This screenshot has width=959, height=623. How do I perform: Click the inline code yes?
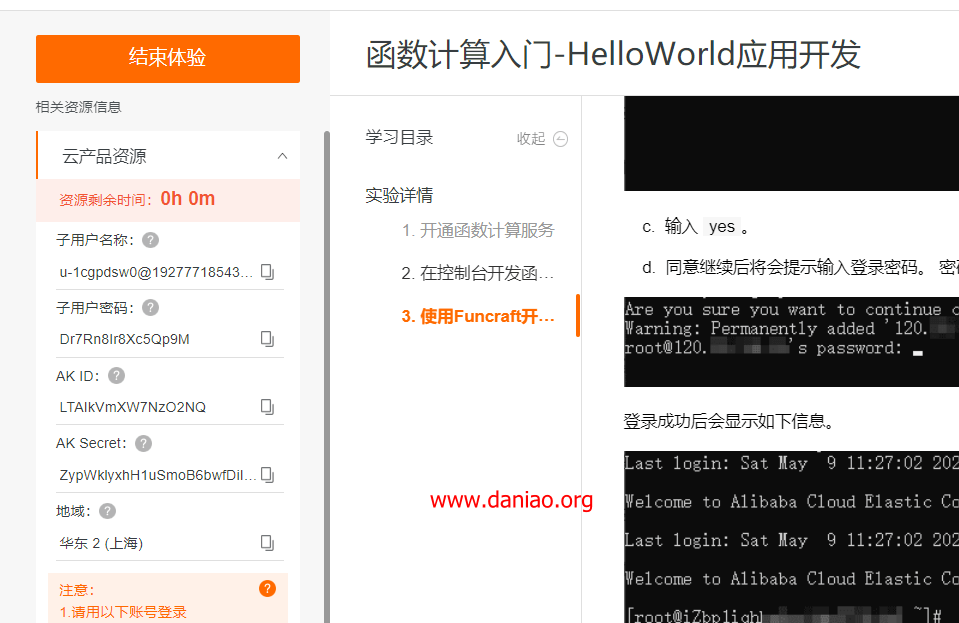(x=722, y=227)
